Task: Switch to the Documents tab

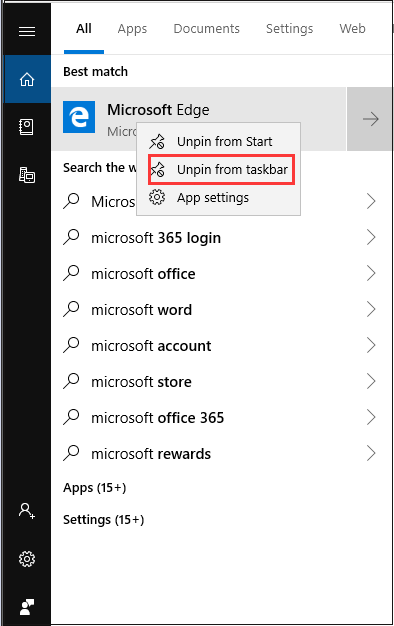Action: click(x=206, y=29)
